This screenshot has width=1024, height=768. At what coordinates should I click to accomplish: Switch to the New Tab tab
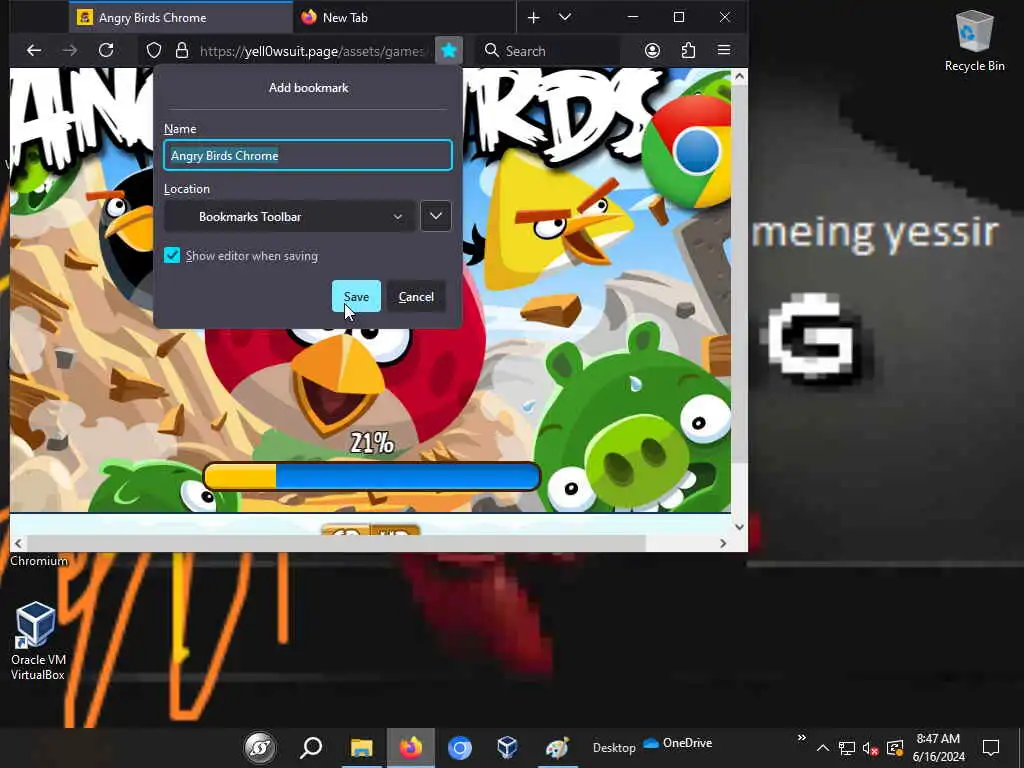(x=405, y=18)
